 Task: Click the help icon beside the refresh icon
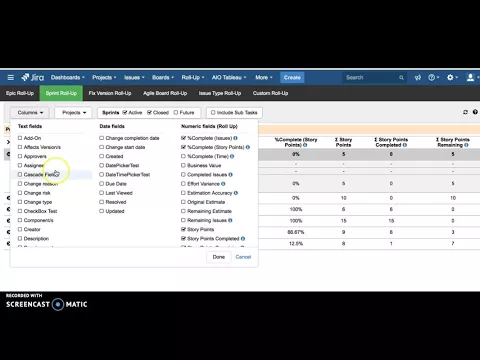coord(475,112)
